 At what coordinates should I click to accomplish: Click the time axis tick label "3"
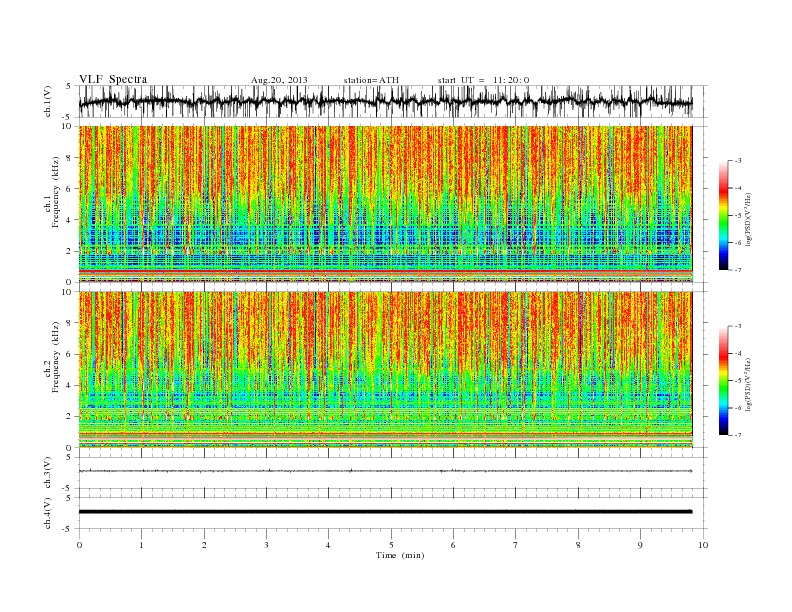[267, 545]
